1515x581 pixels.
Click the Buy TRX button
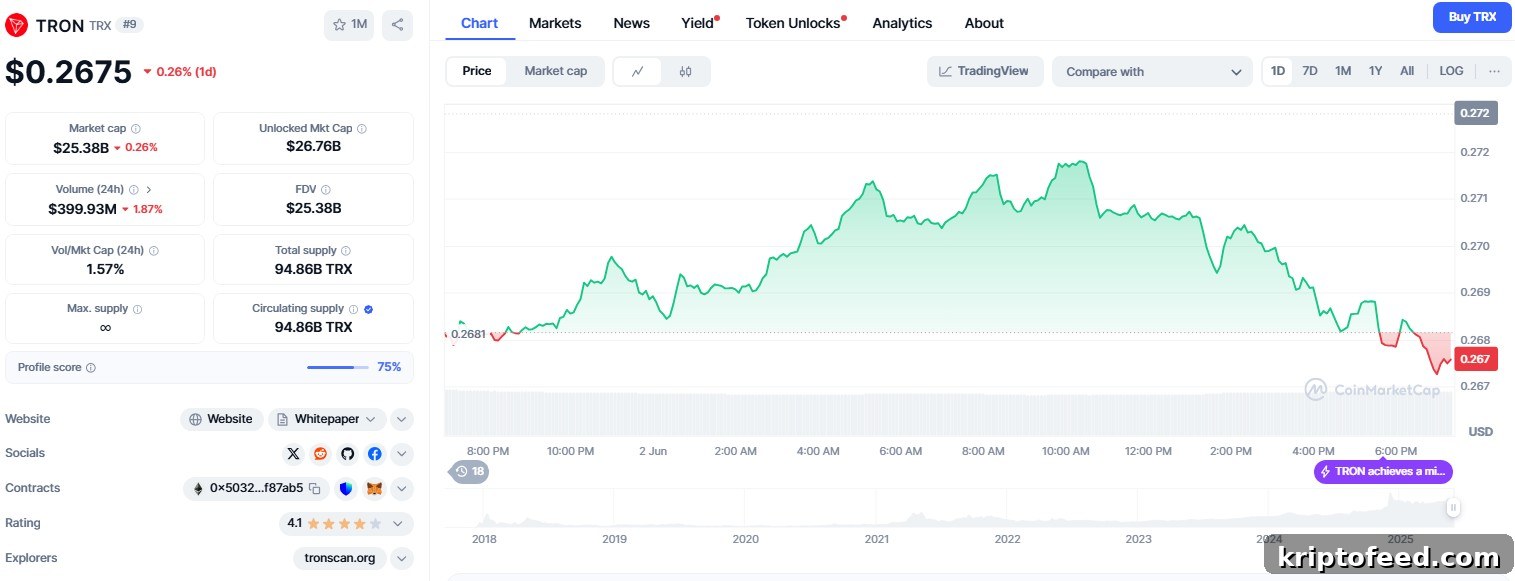(1472, 17)
